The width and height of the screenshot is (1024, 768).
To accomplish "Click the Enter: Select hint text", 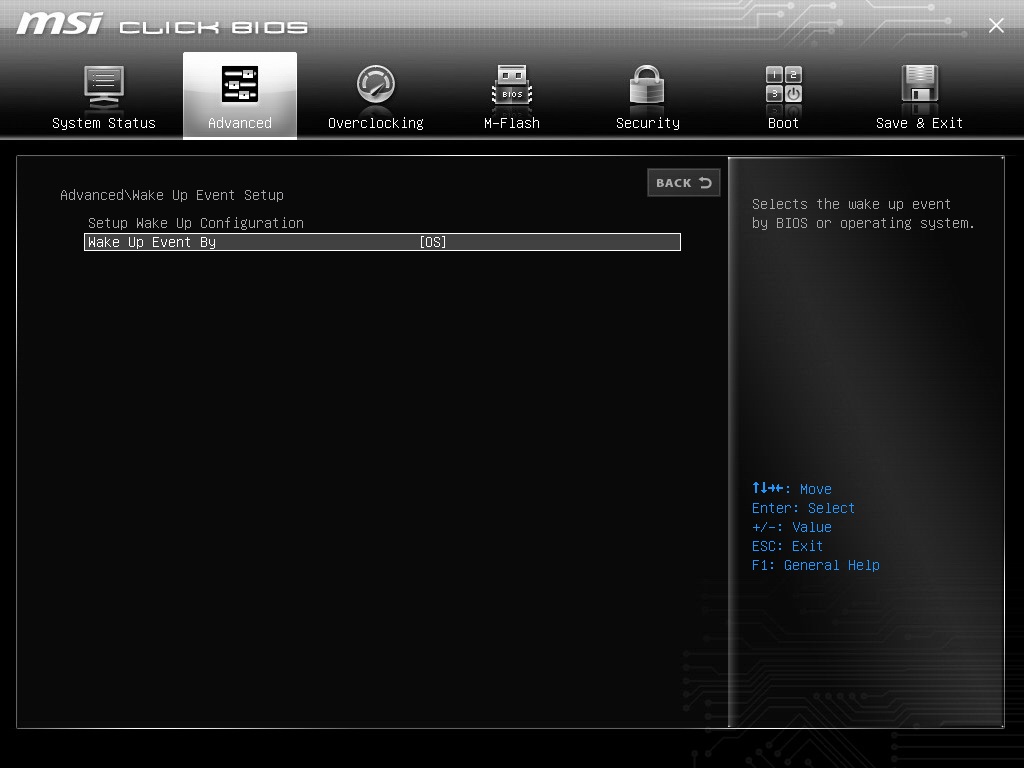I will (x=803, y=508).
